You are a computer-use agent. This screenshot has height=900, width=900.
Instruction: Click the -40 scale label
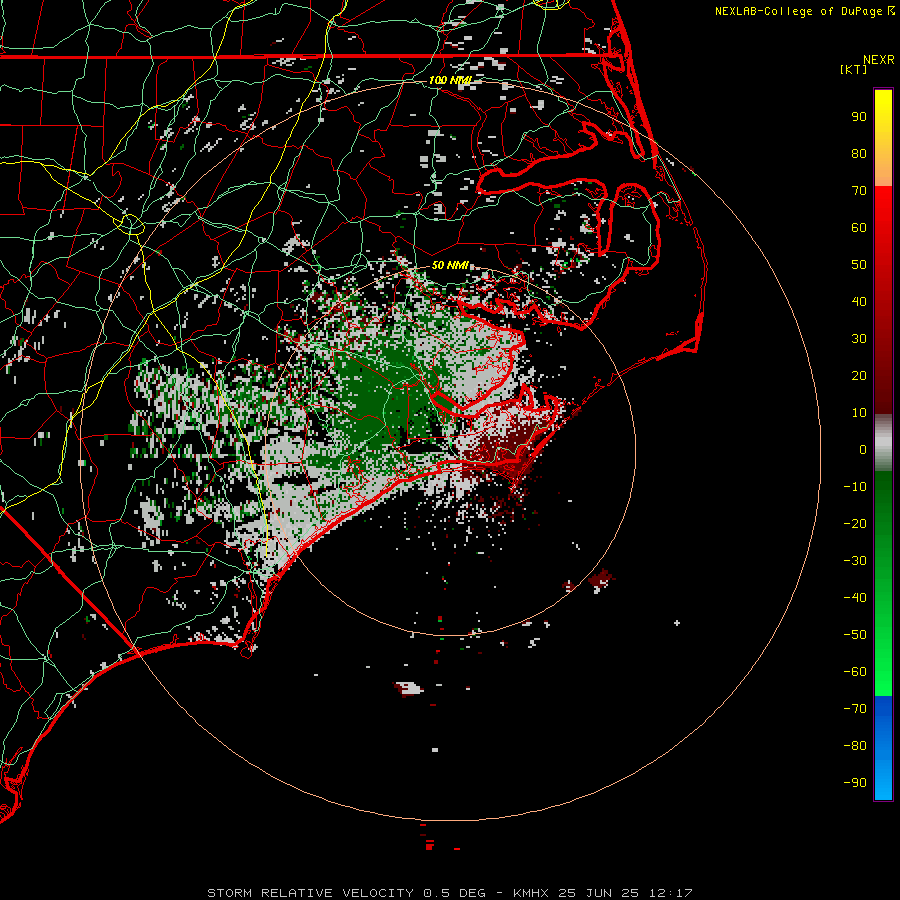coord(855,598)
